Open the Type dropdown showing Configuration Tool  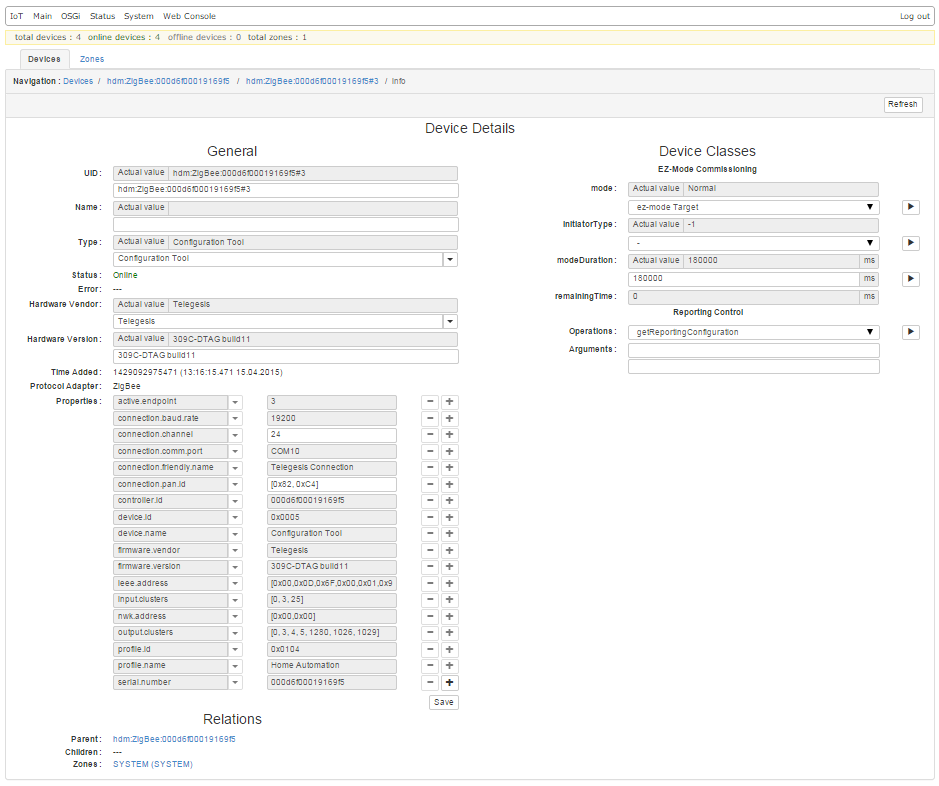450,259
